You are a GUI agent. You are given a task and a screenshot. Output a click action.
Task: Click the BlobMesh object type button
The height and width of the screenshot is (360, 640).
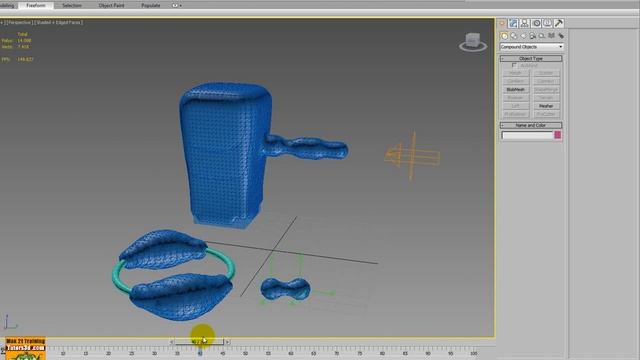(516, 89)
